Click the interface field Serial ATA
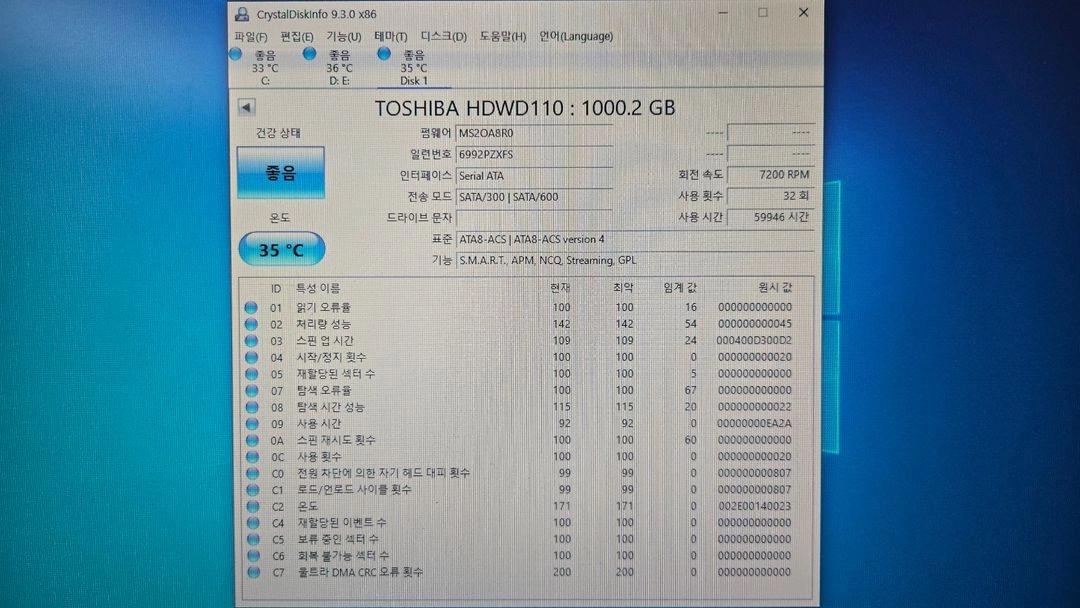Image resolution: width=1080 pixels, height=608 pixels. click(x=534, y=176)
